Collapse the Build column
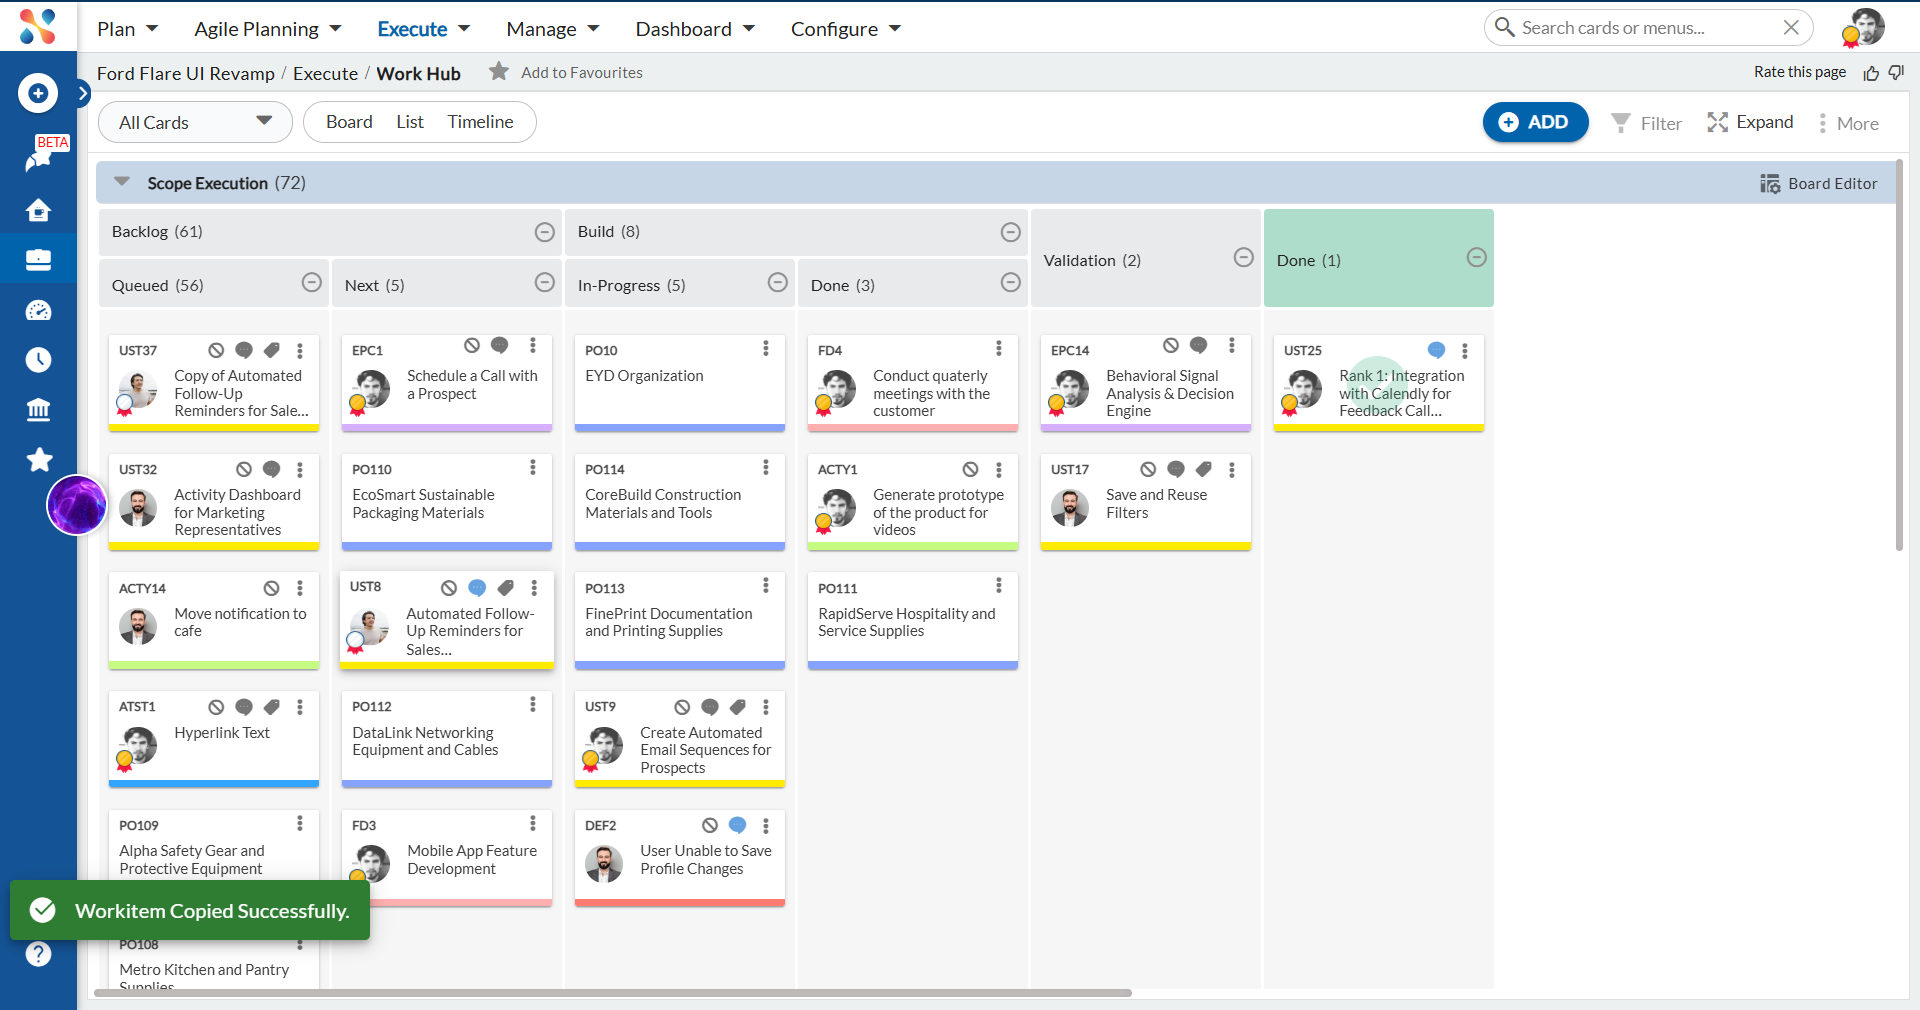The height and width of the screenshot is (1010, 1920). (1011, 232)
